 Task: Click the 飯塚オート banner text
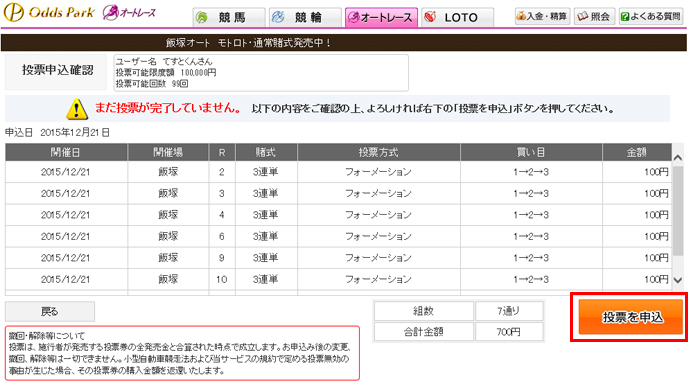click(x=249, y=43)
